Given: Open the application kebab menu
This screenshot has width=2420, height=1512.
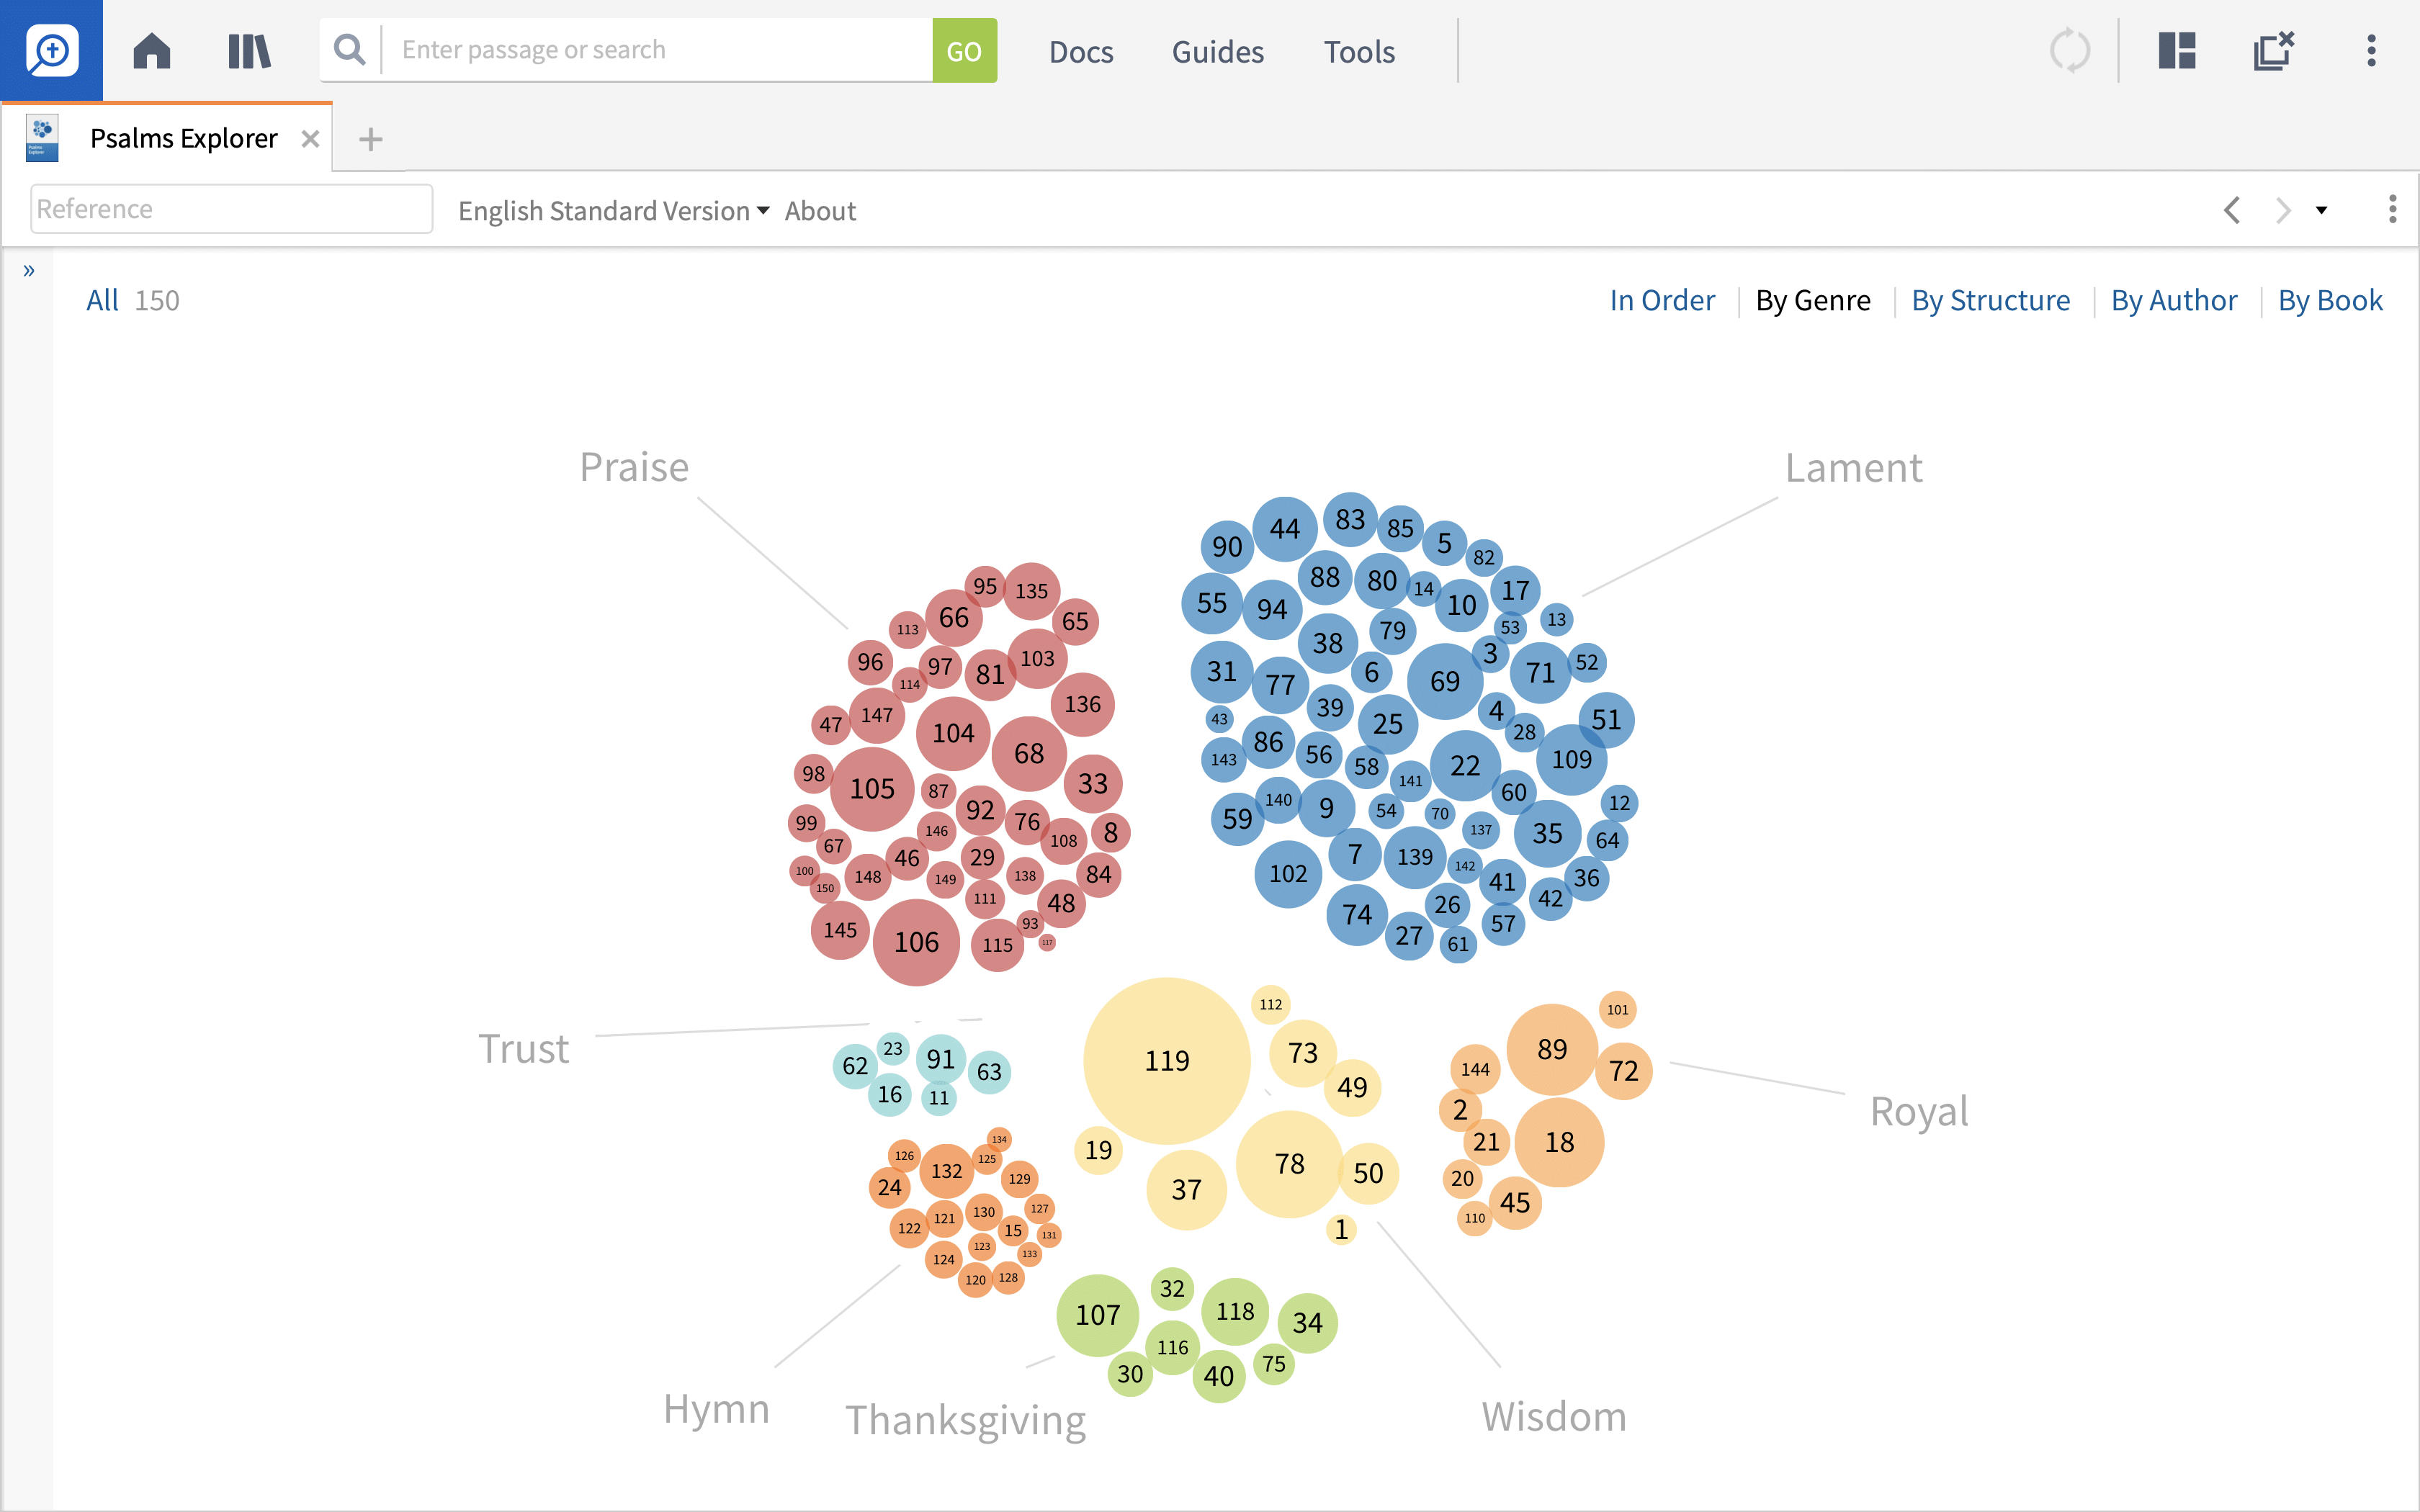Looking at the screenshot, I should pos(2371,50).
